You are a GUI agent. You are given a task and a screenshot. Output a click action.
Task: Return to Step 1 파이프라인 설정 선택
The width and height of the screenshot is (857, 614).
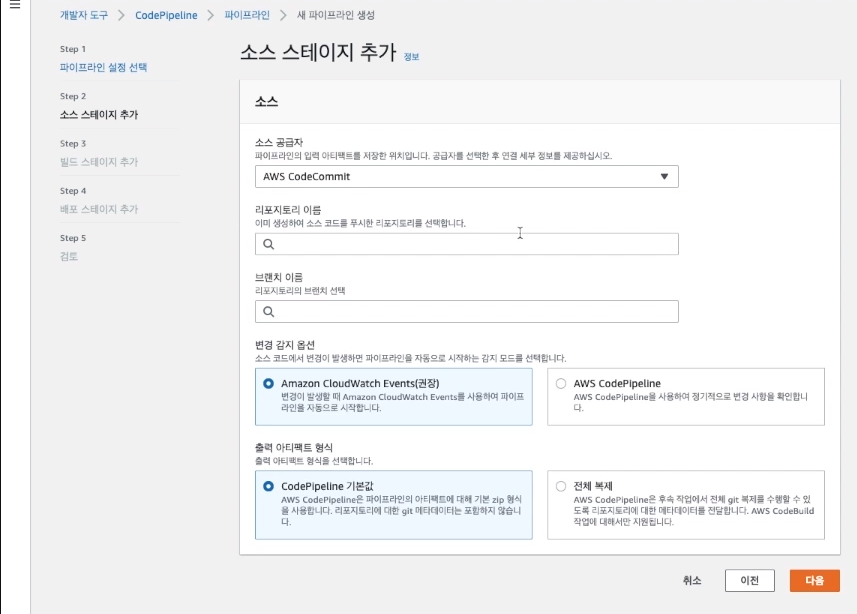tap(103, 67)
